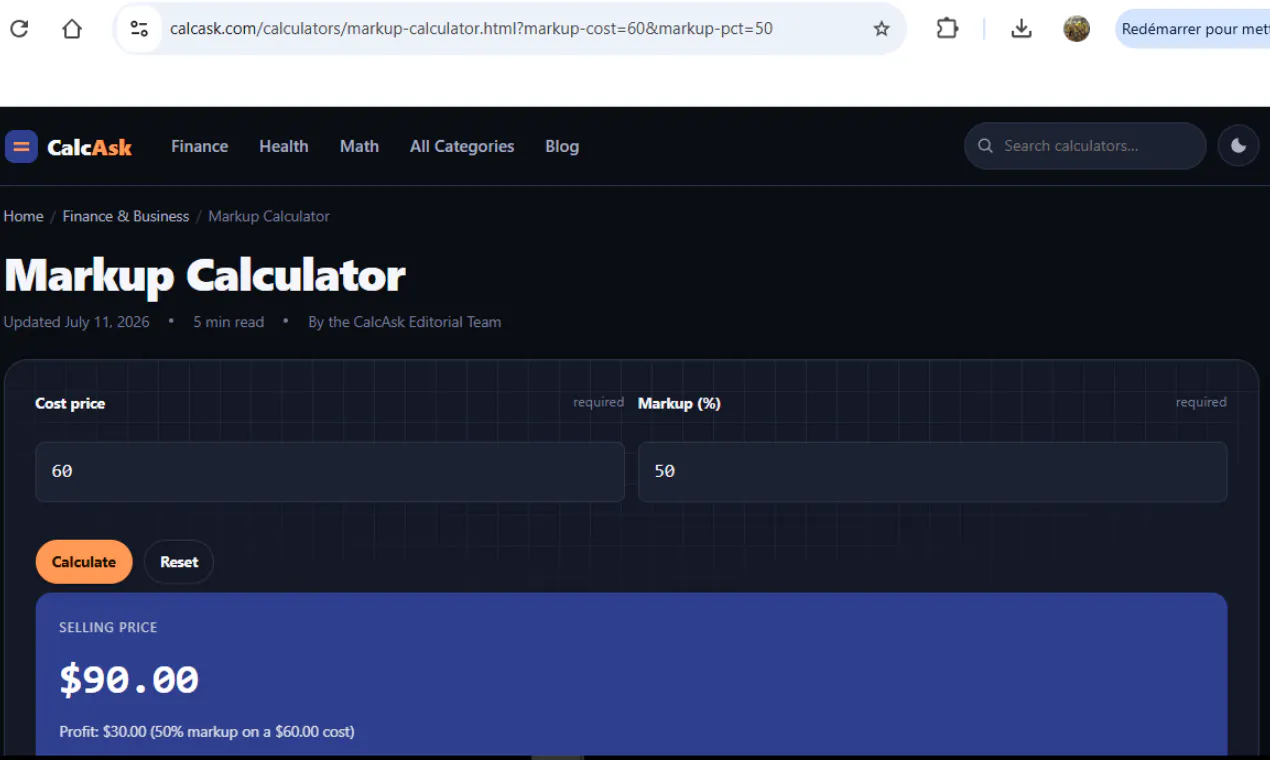
Task: Reload the page with browser refresh icon
Action: tap(19, 29)
